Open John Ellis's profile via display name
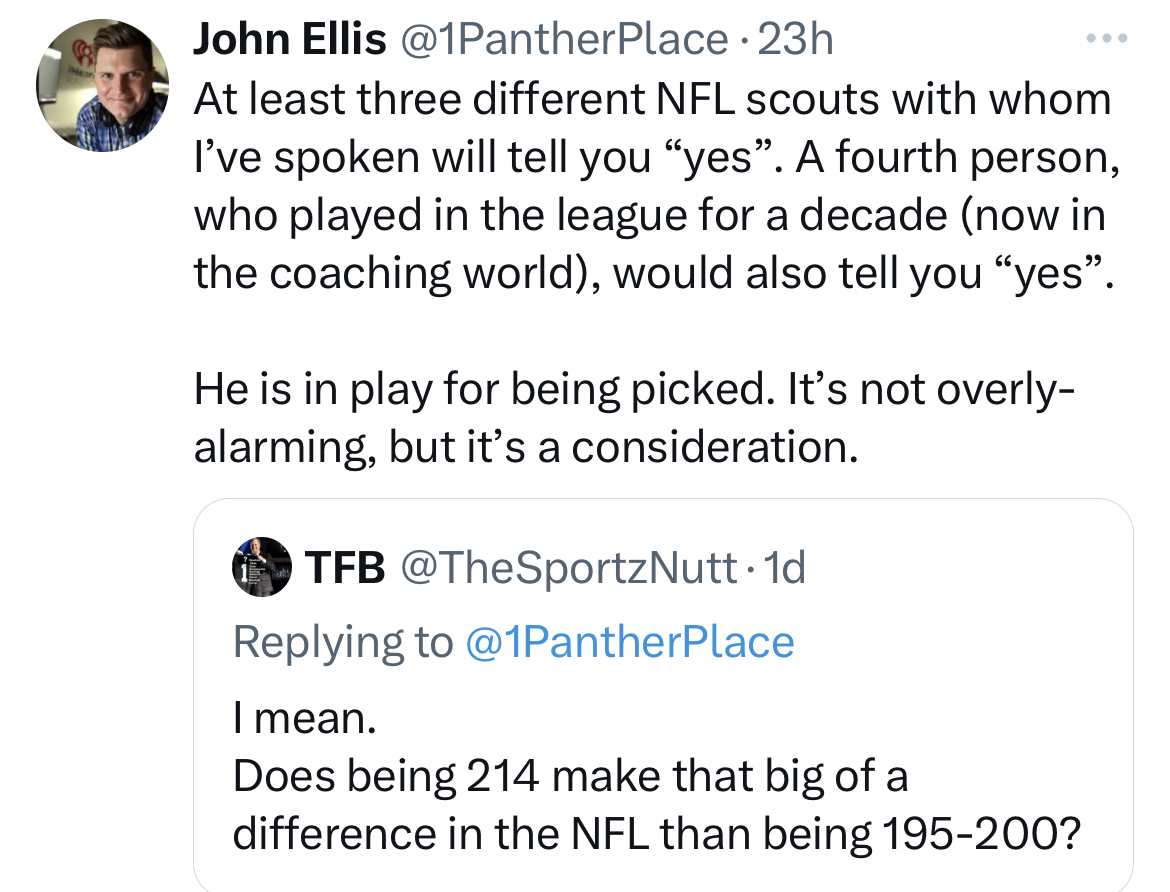The image size is (1170, 892). 289,40
